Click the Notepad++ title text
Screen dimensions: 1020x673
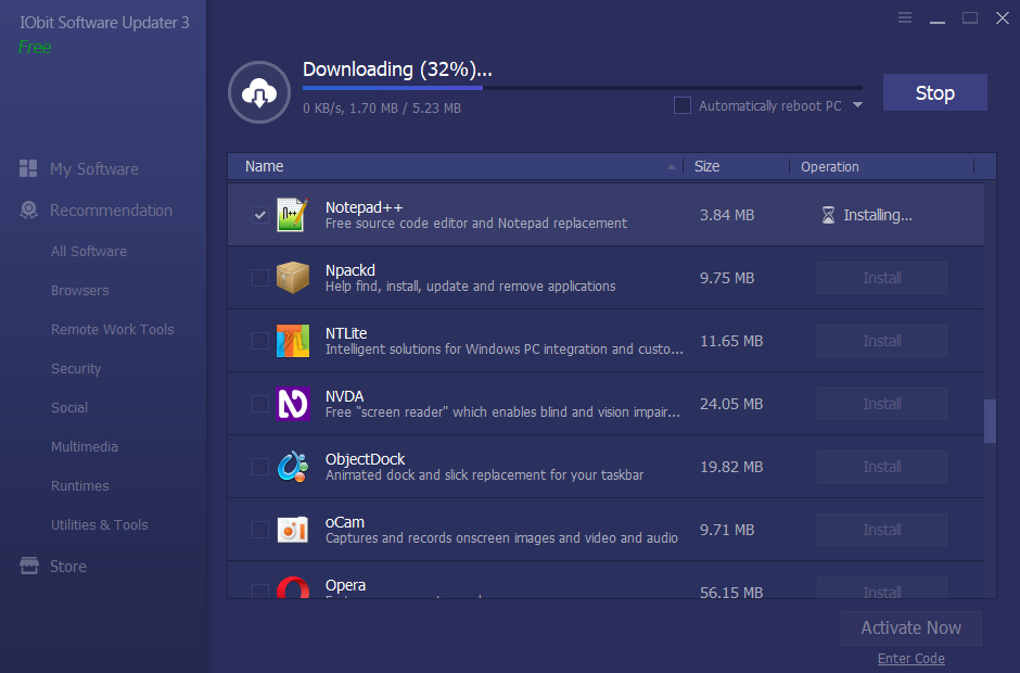(x=364, y=207)
